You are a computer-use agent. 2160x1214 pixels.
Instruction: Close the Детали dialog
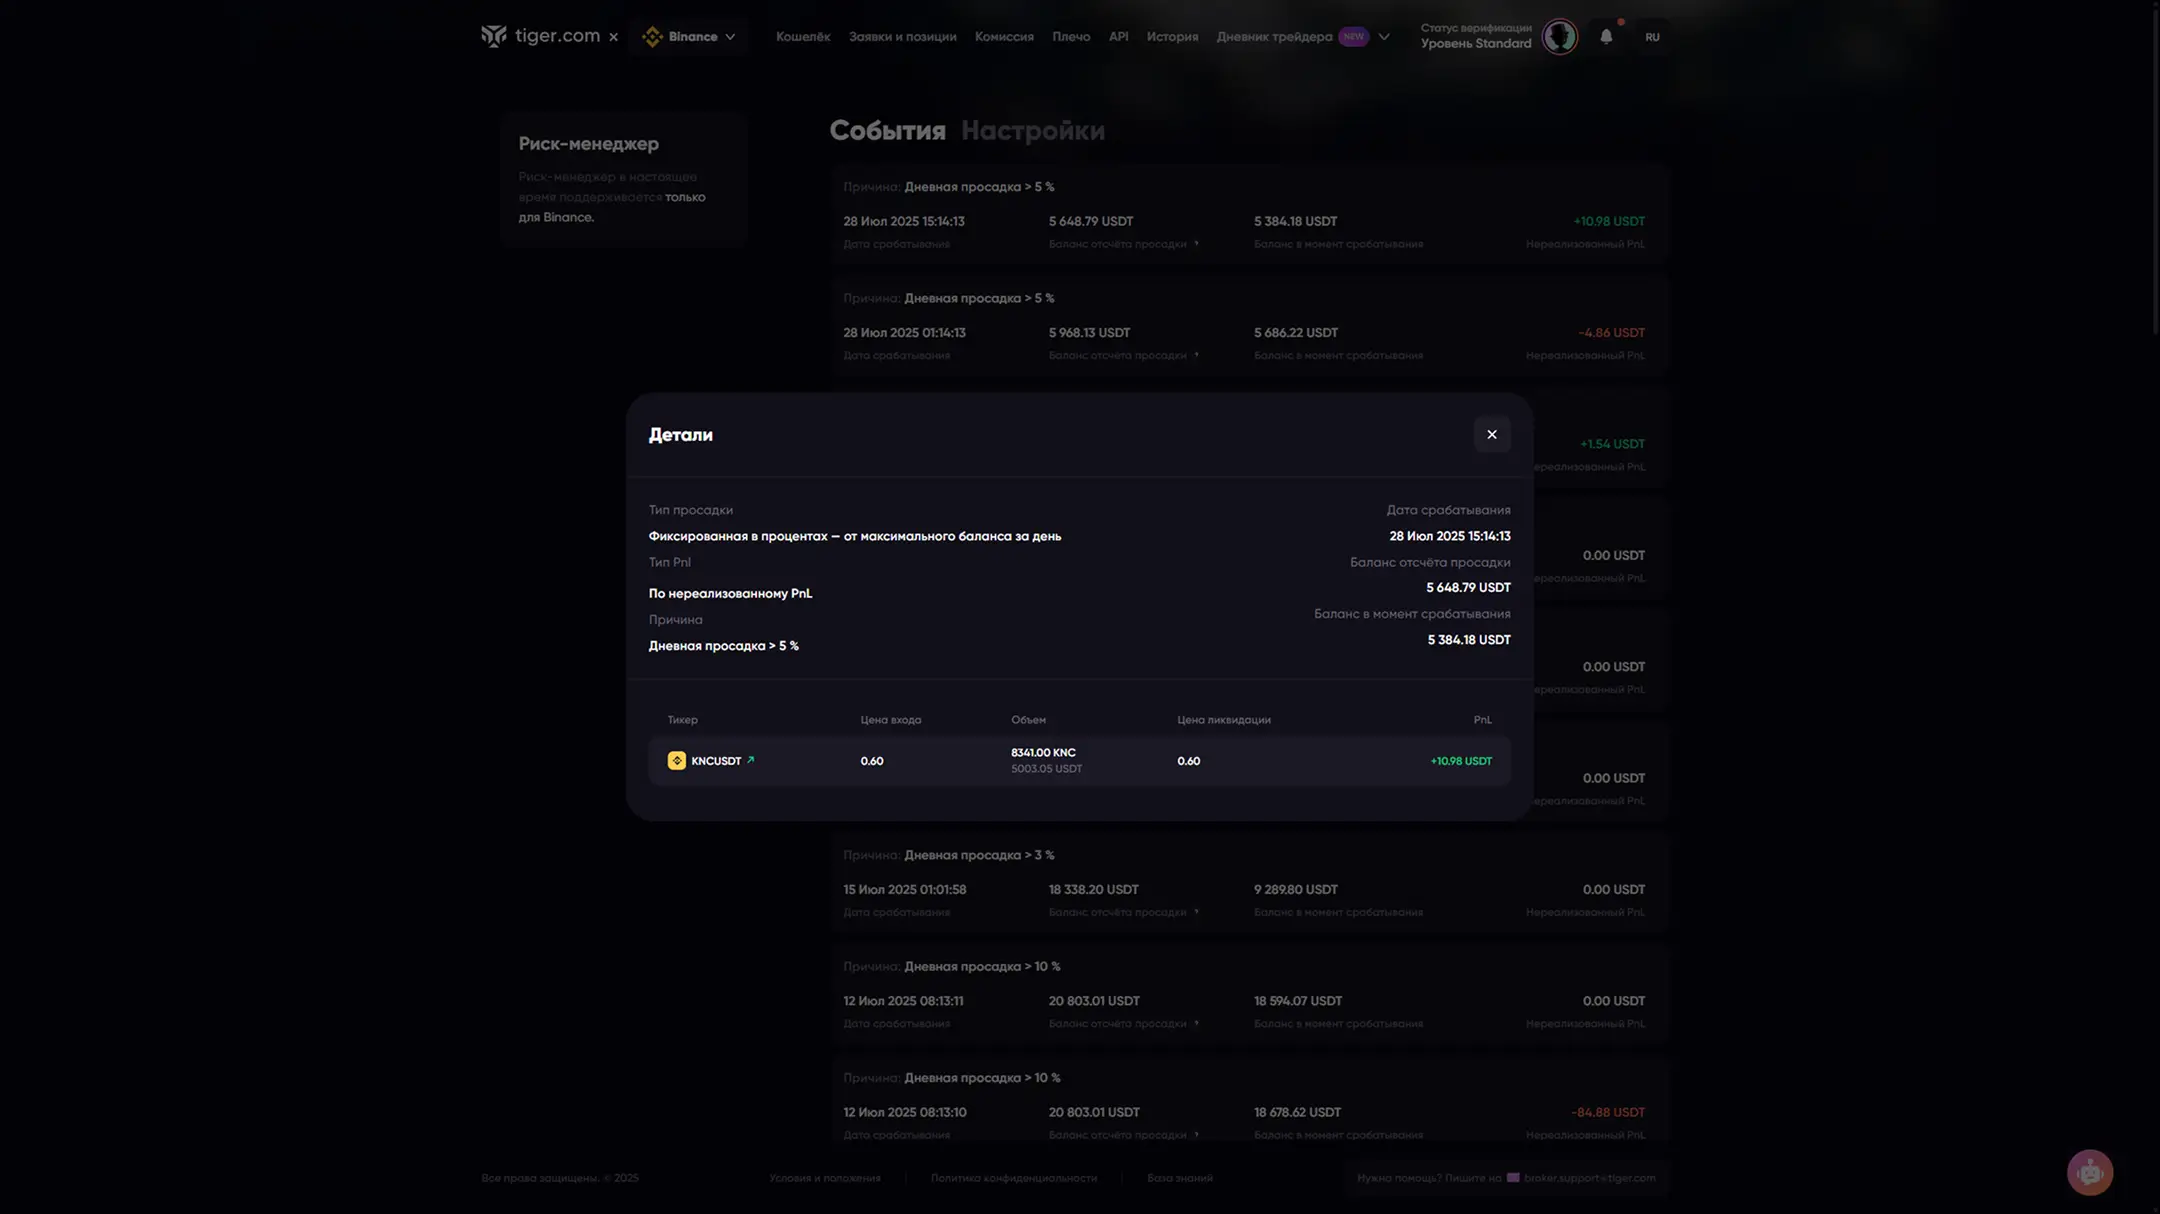coord(1491,434)
